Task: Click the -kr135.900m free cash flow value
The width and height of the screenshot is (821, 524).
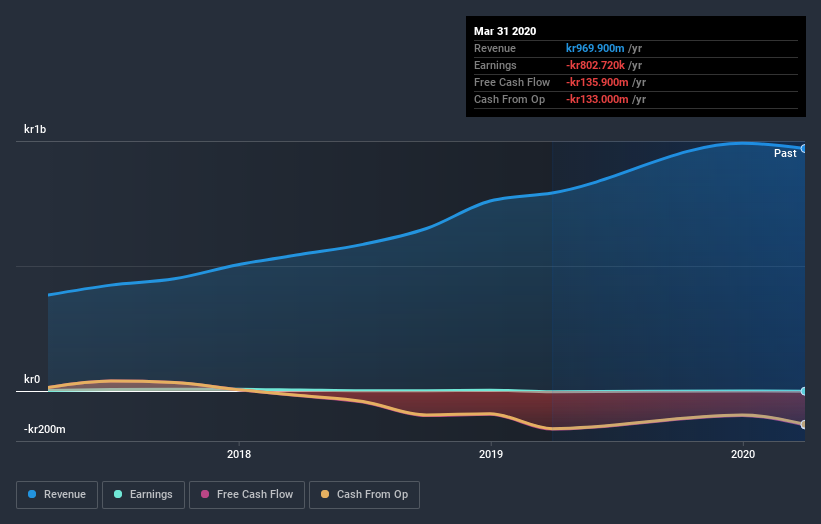Action: tap(597, 82)
